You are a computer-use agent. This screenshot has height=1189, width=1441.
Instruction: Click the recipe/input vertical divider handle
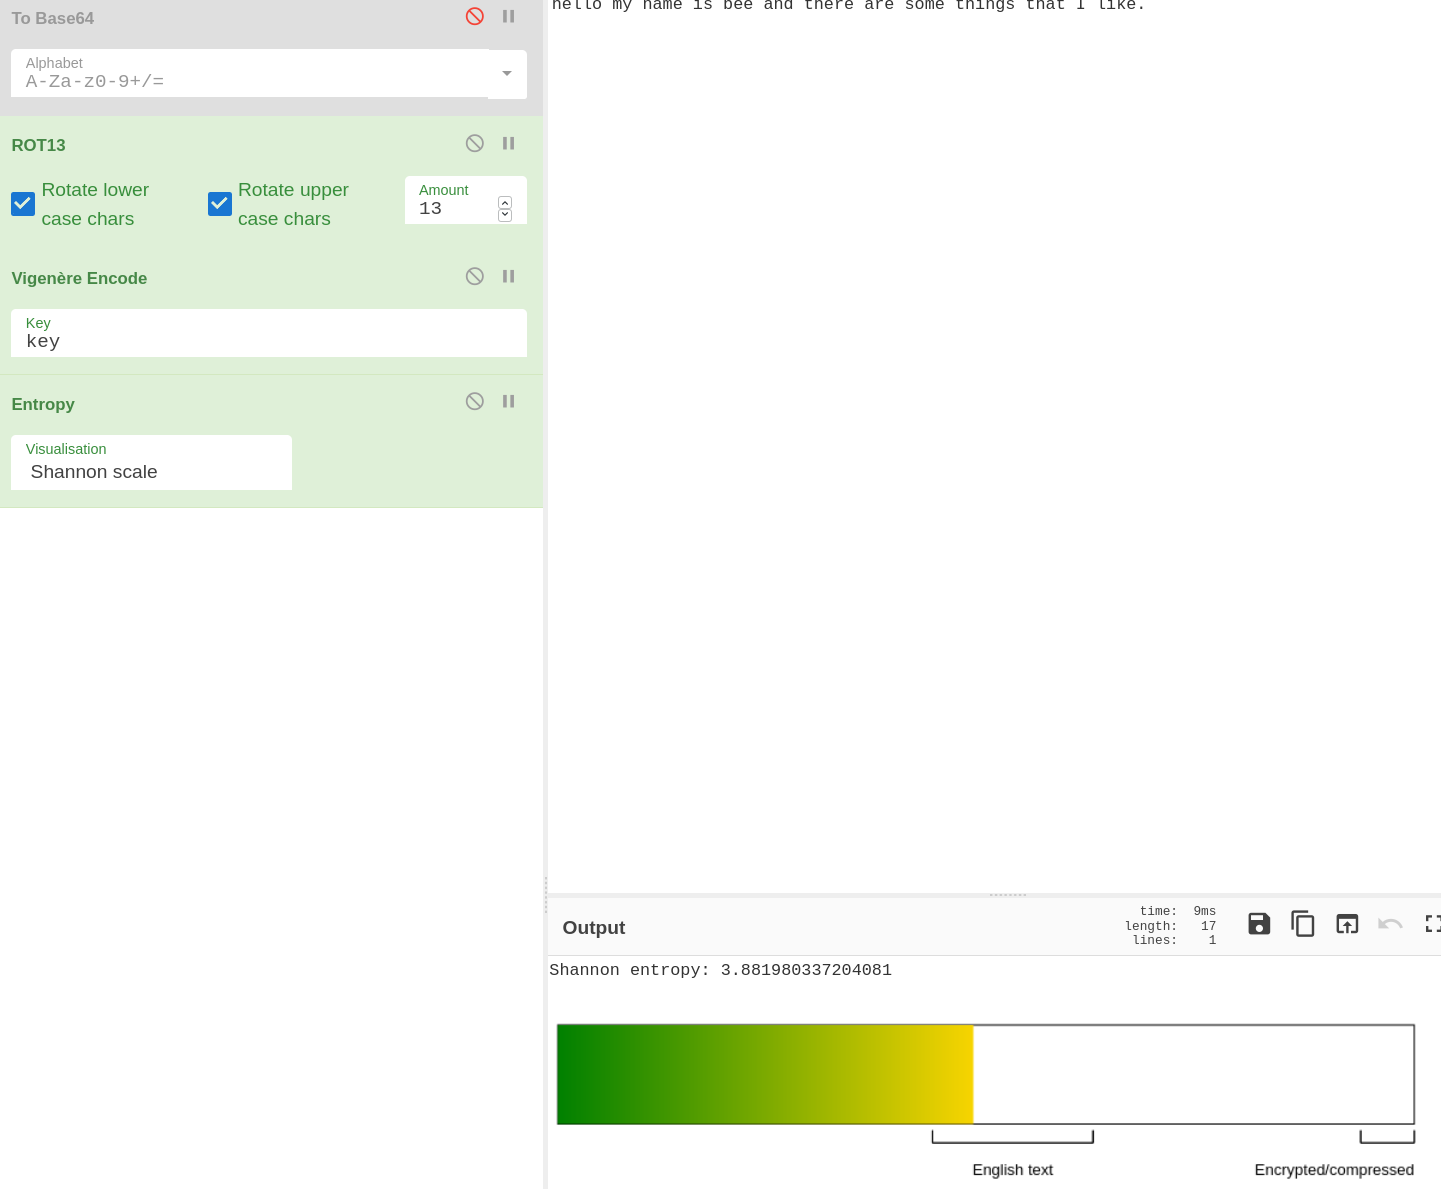[x=545, y=895]
